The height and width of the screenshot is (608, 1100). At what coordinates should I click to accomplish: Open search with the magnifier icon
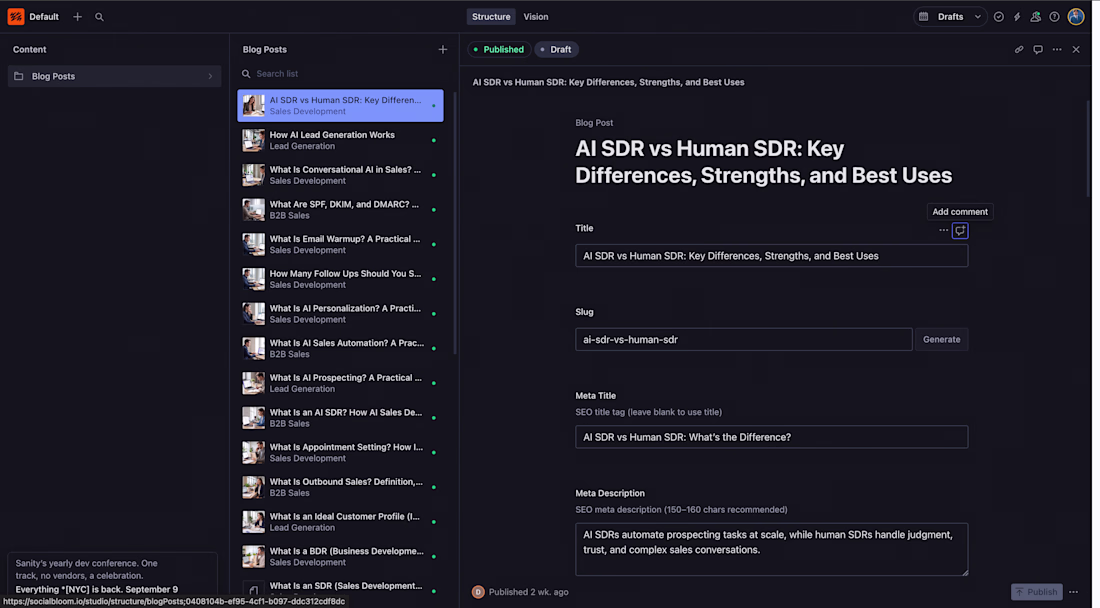point(100,17)
